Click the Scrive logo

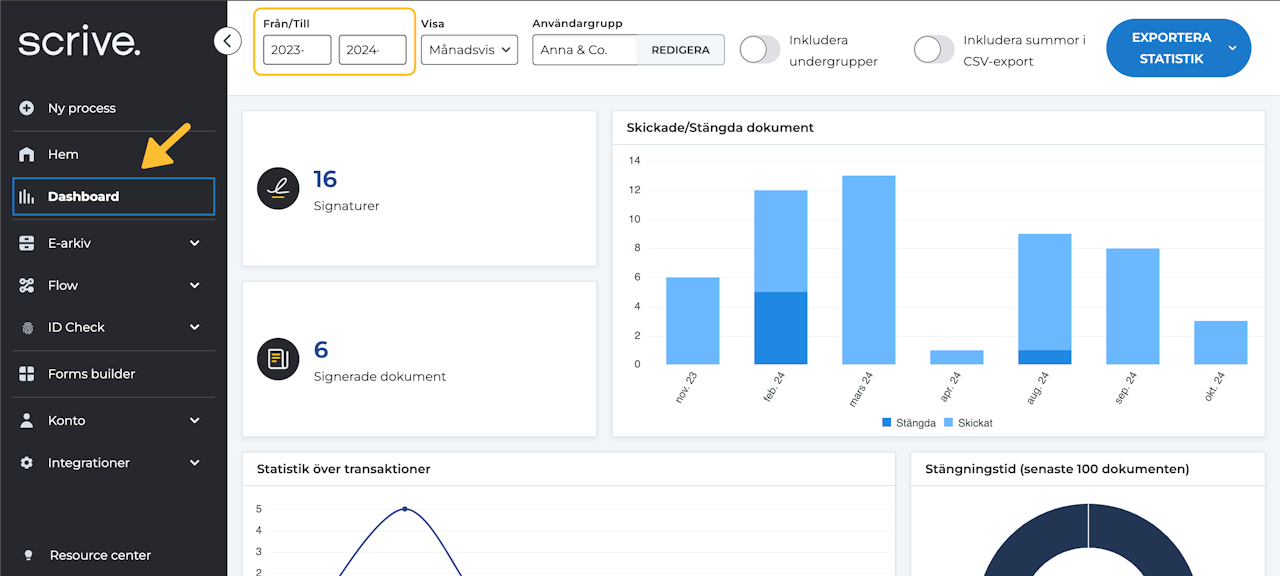pyautogui.click(x=79, y=42)
